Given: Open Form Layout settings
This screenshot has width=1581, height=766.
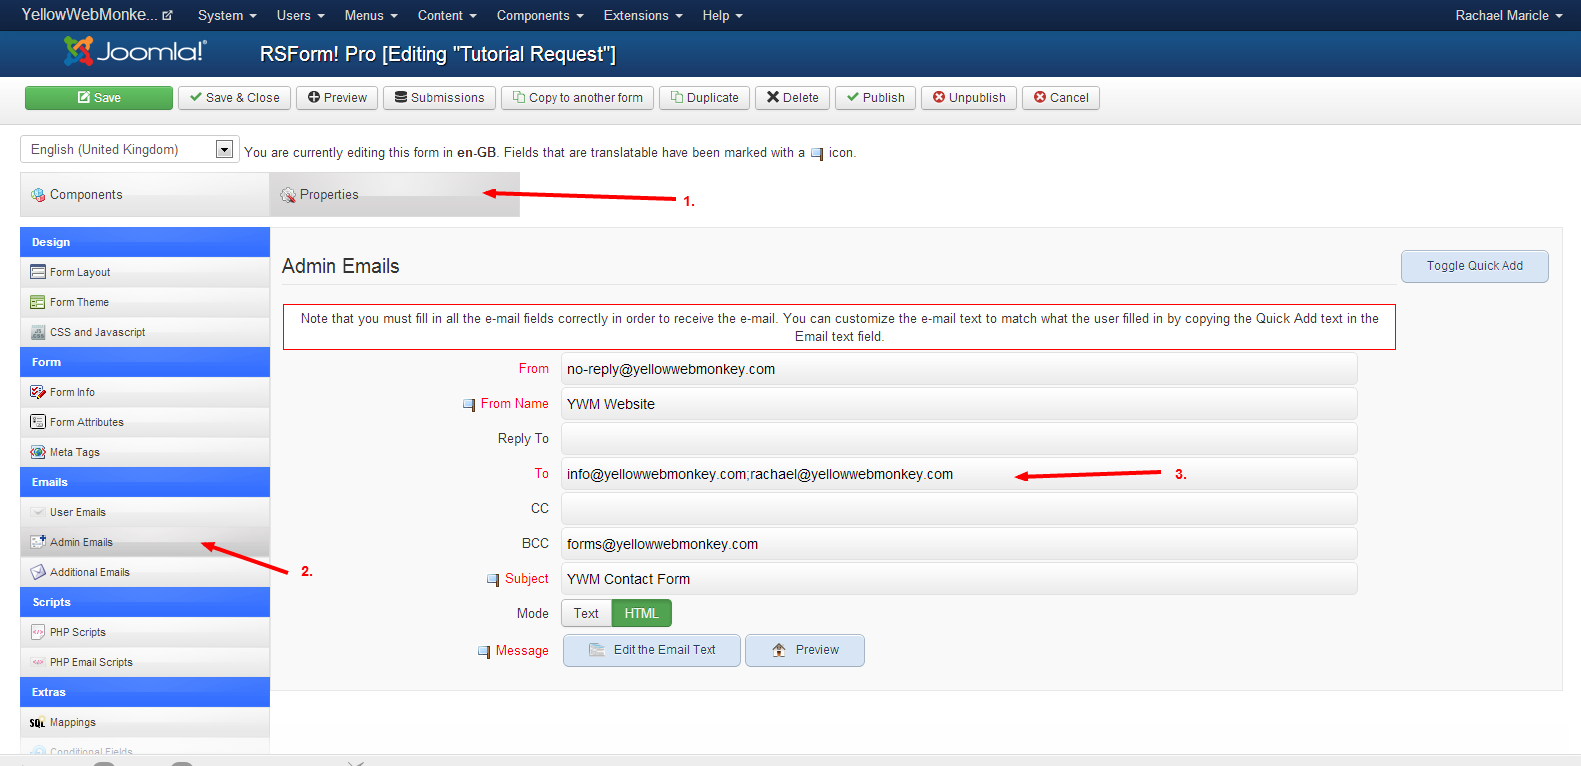Looking at the screenshot, I should pos(145,272).
